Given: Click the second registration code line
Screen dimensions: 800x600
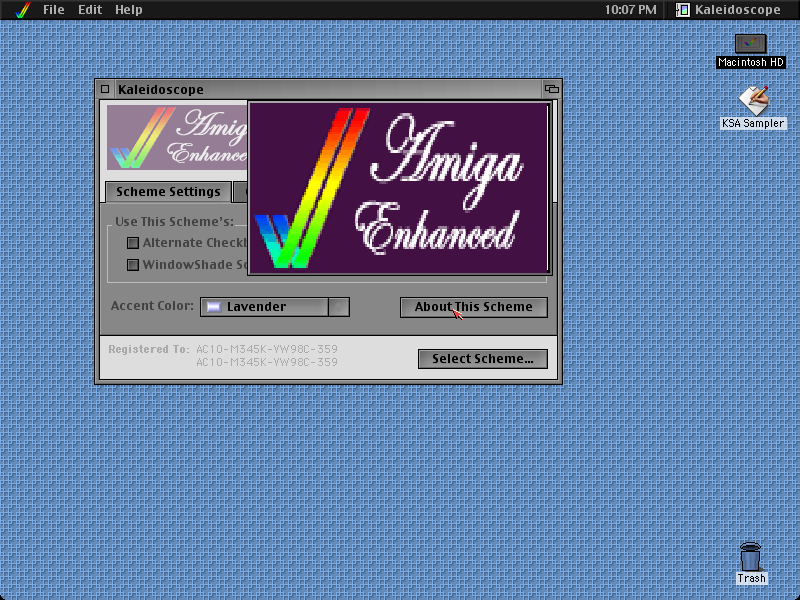Looking at the screenshot, I should [x=267, y=362].
